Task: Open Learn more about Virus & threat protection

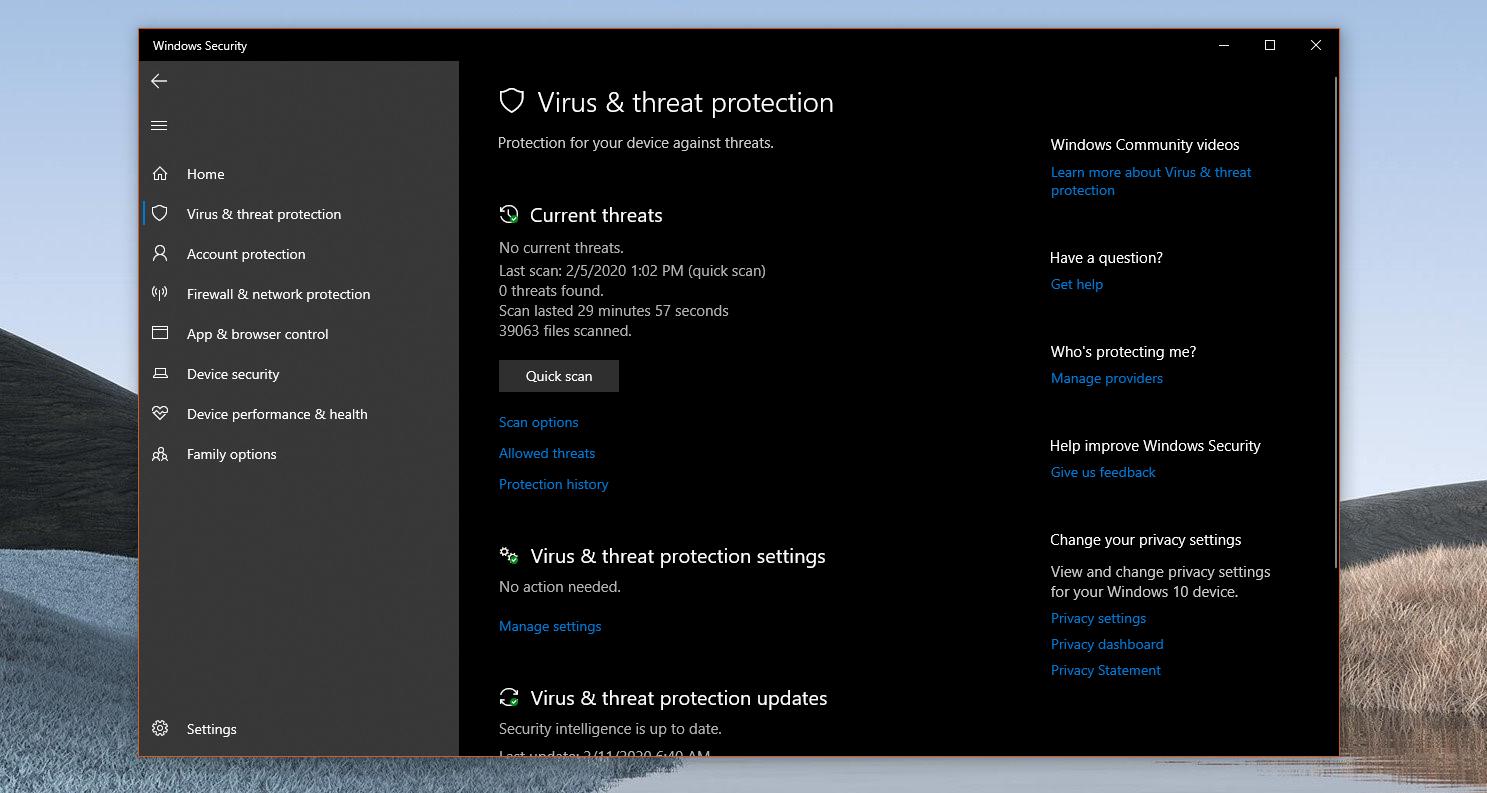Action: (x=1151, y=181)
